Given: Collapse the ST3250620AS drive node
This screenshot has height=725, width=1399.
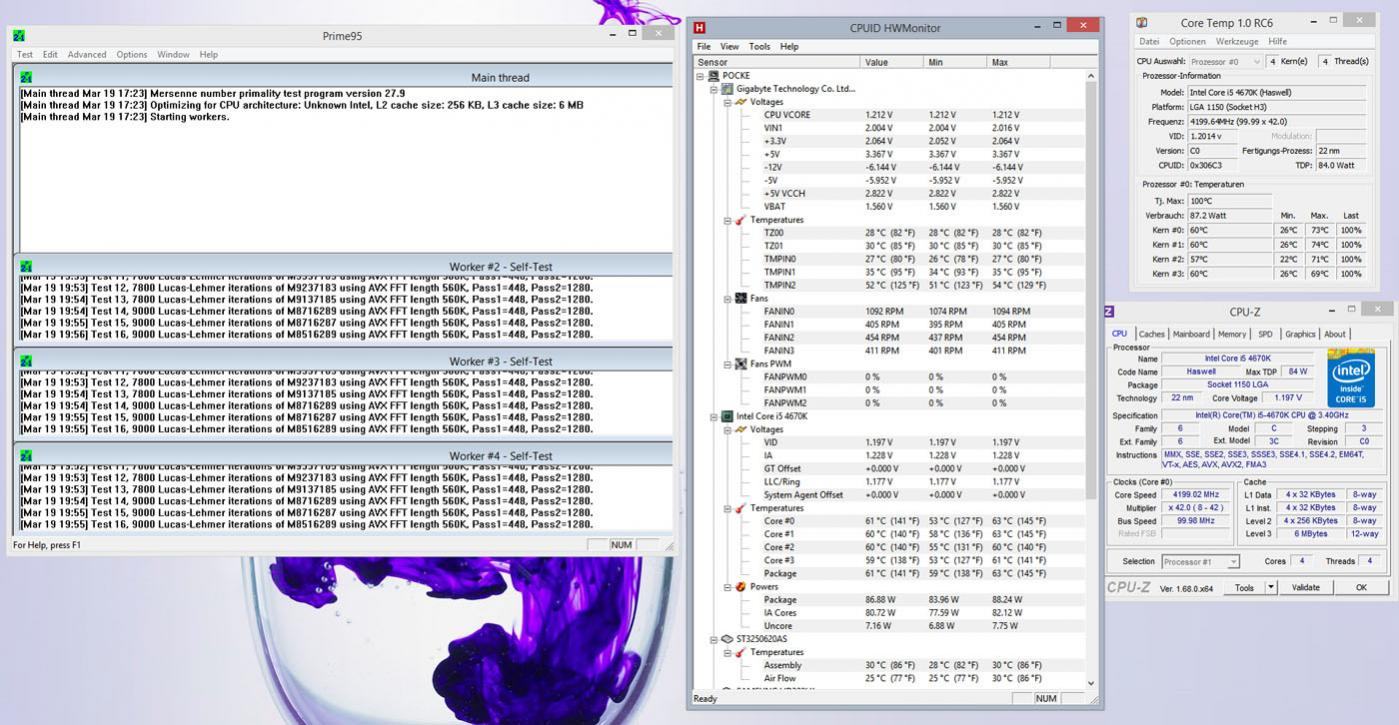Looking at the screenshot, I should coord(714,638).
